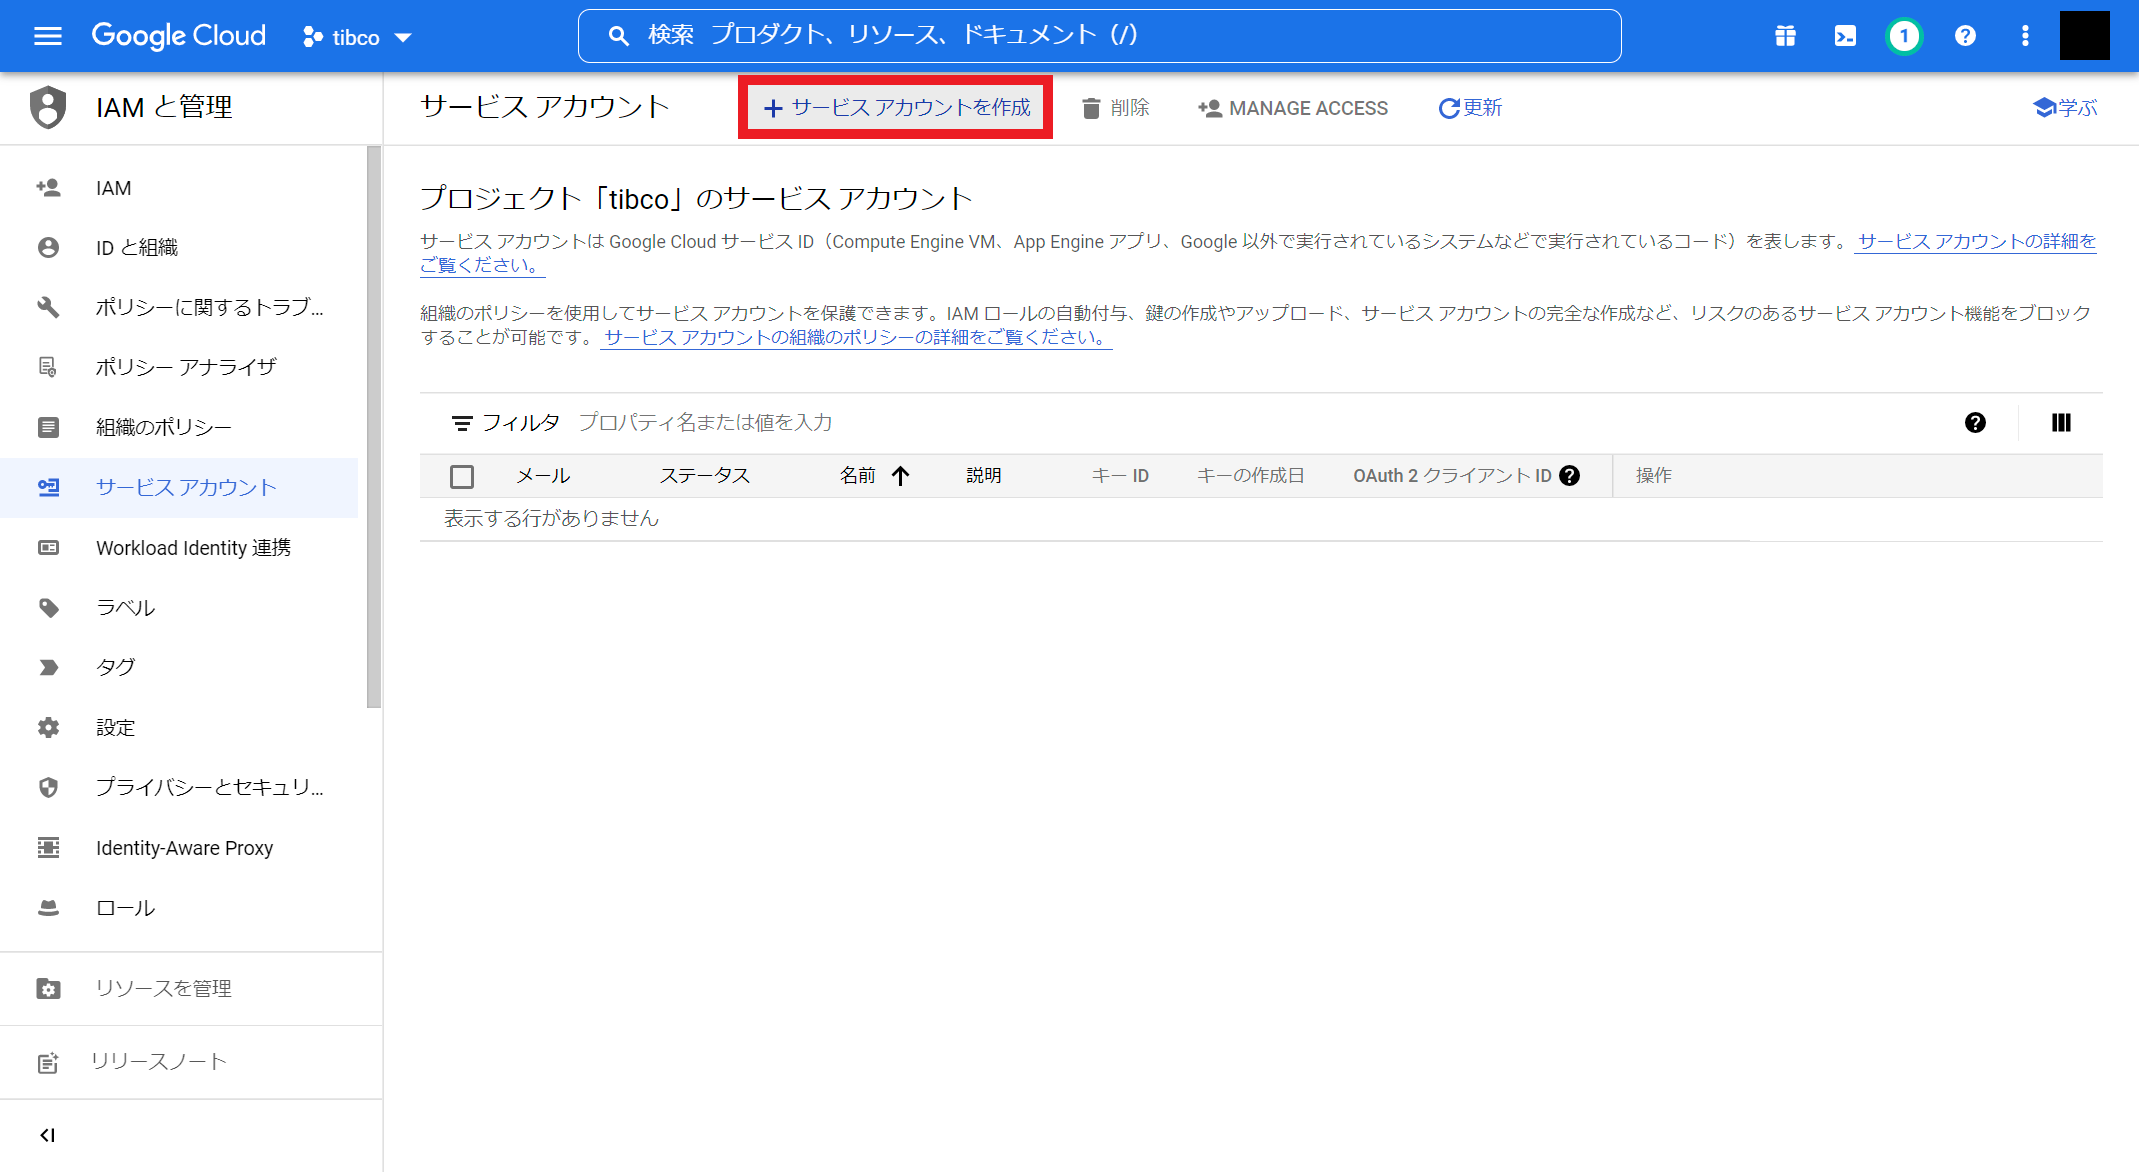Click the メール column header
Viewport: 2139px width, 1172px height.
[543, 476]
